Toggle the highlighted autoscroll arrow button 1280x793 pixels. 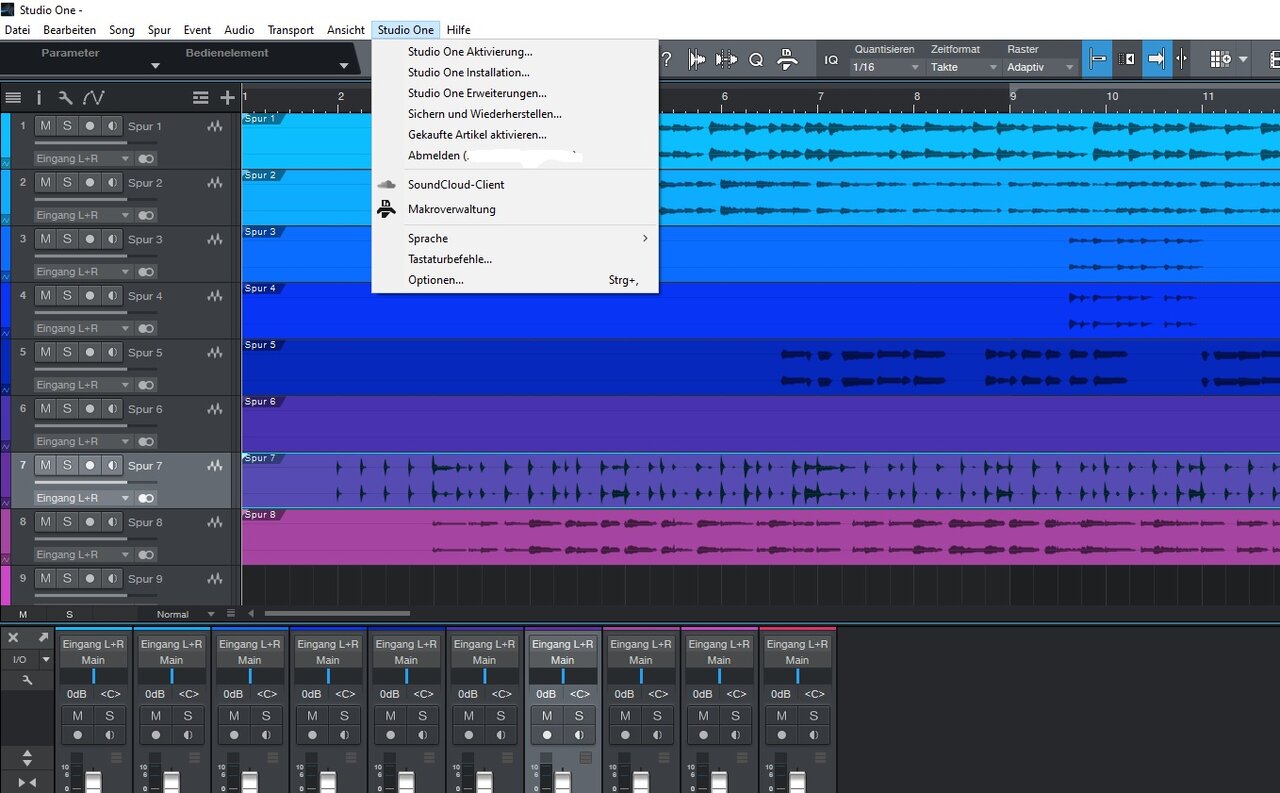click(1156, 59)
